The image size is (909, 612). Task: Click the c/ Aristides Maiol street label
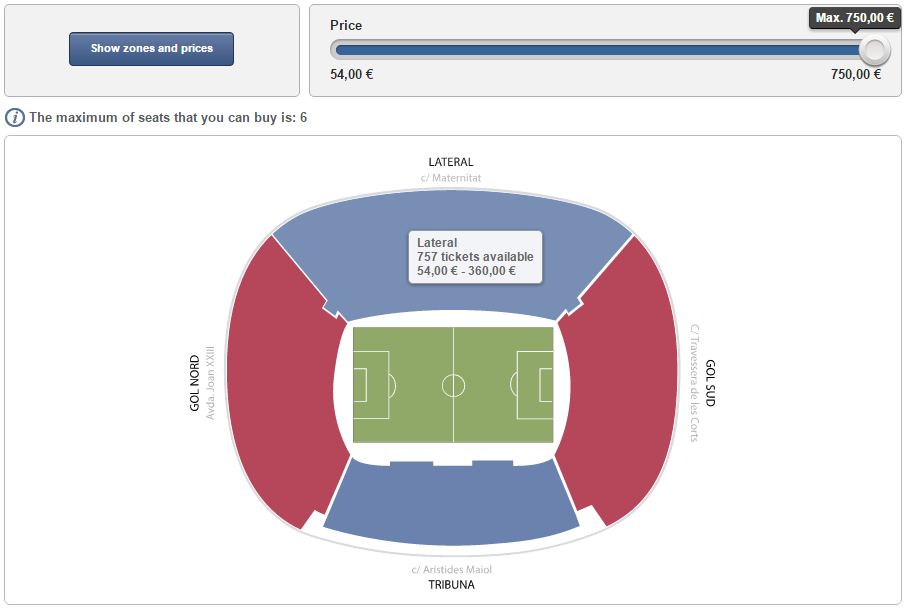pyautogui.click(x=451, y=570)
